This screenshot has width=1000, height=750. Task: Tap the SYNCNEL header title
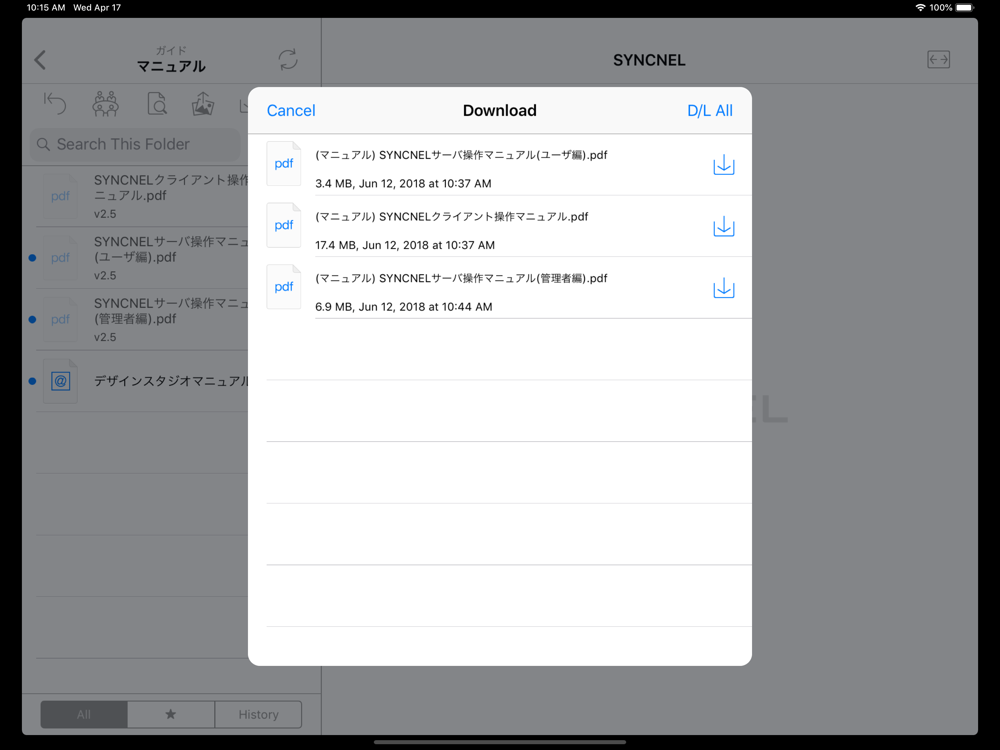pyautogui.click(x=649, y=60)
